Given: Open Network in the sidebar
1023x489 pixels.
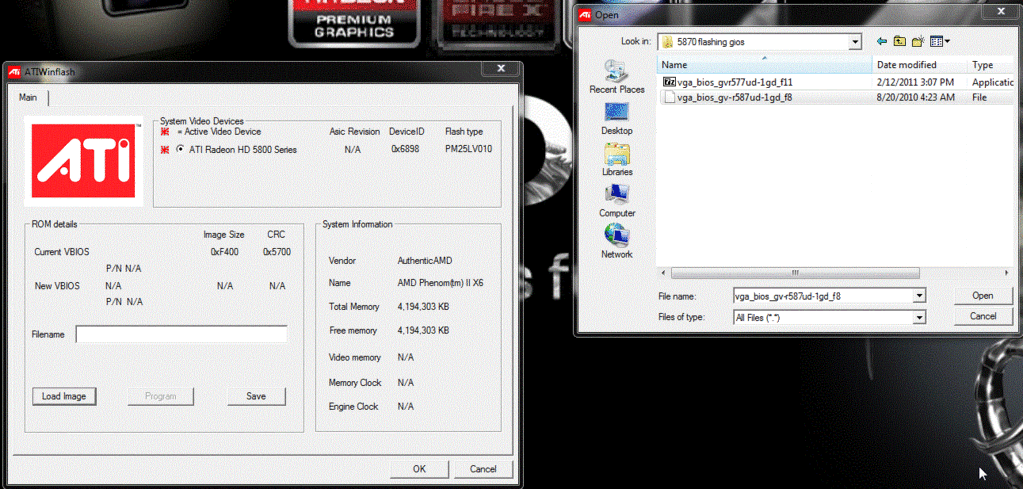Looking at the screenshot, I should [x=617, y=242].
